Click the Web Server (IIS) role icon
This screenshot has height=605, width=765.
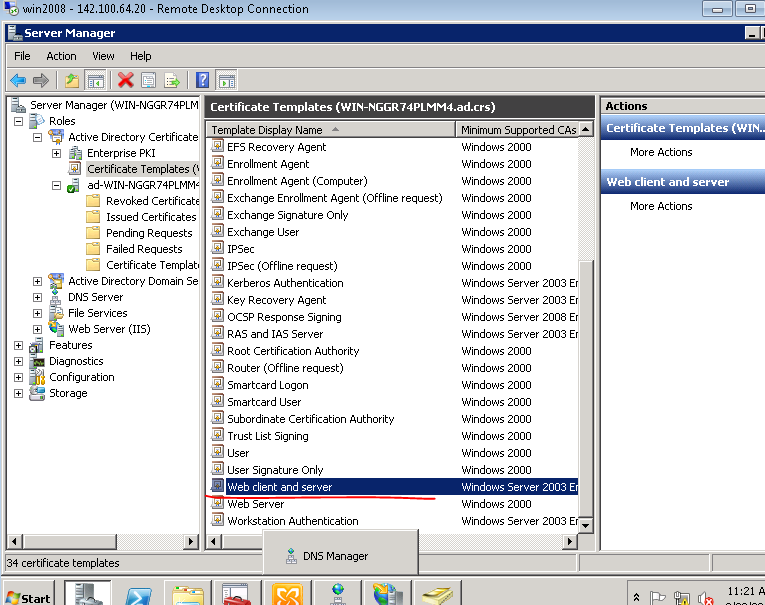[x=56, y=329]
